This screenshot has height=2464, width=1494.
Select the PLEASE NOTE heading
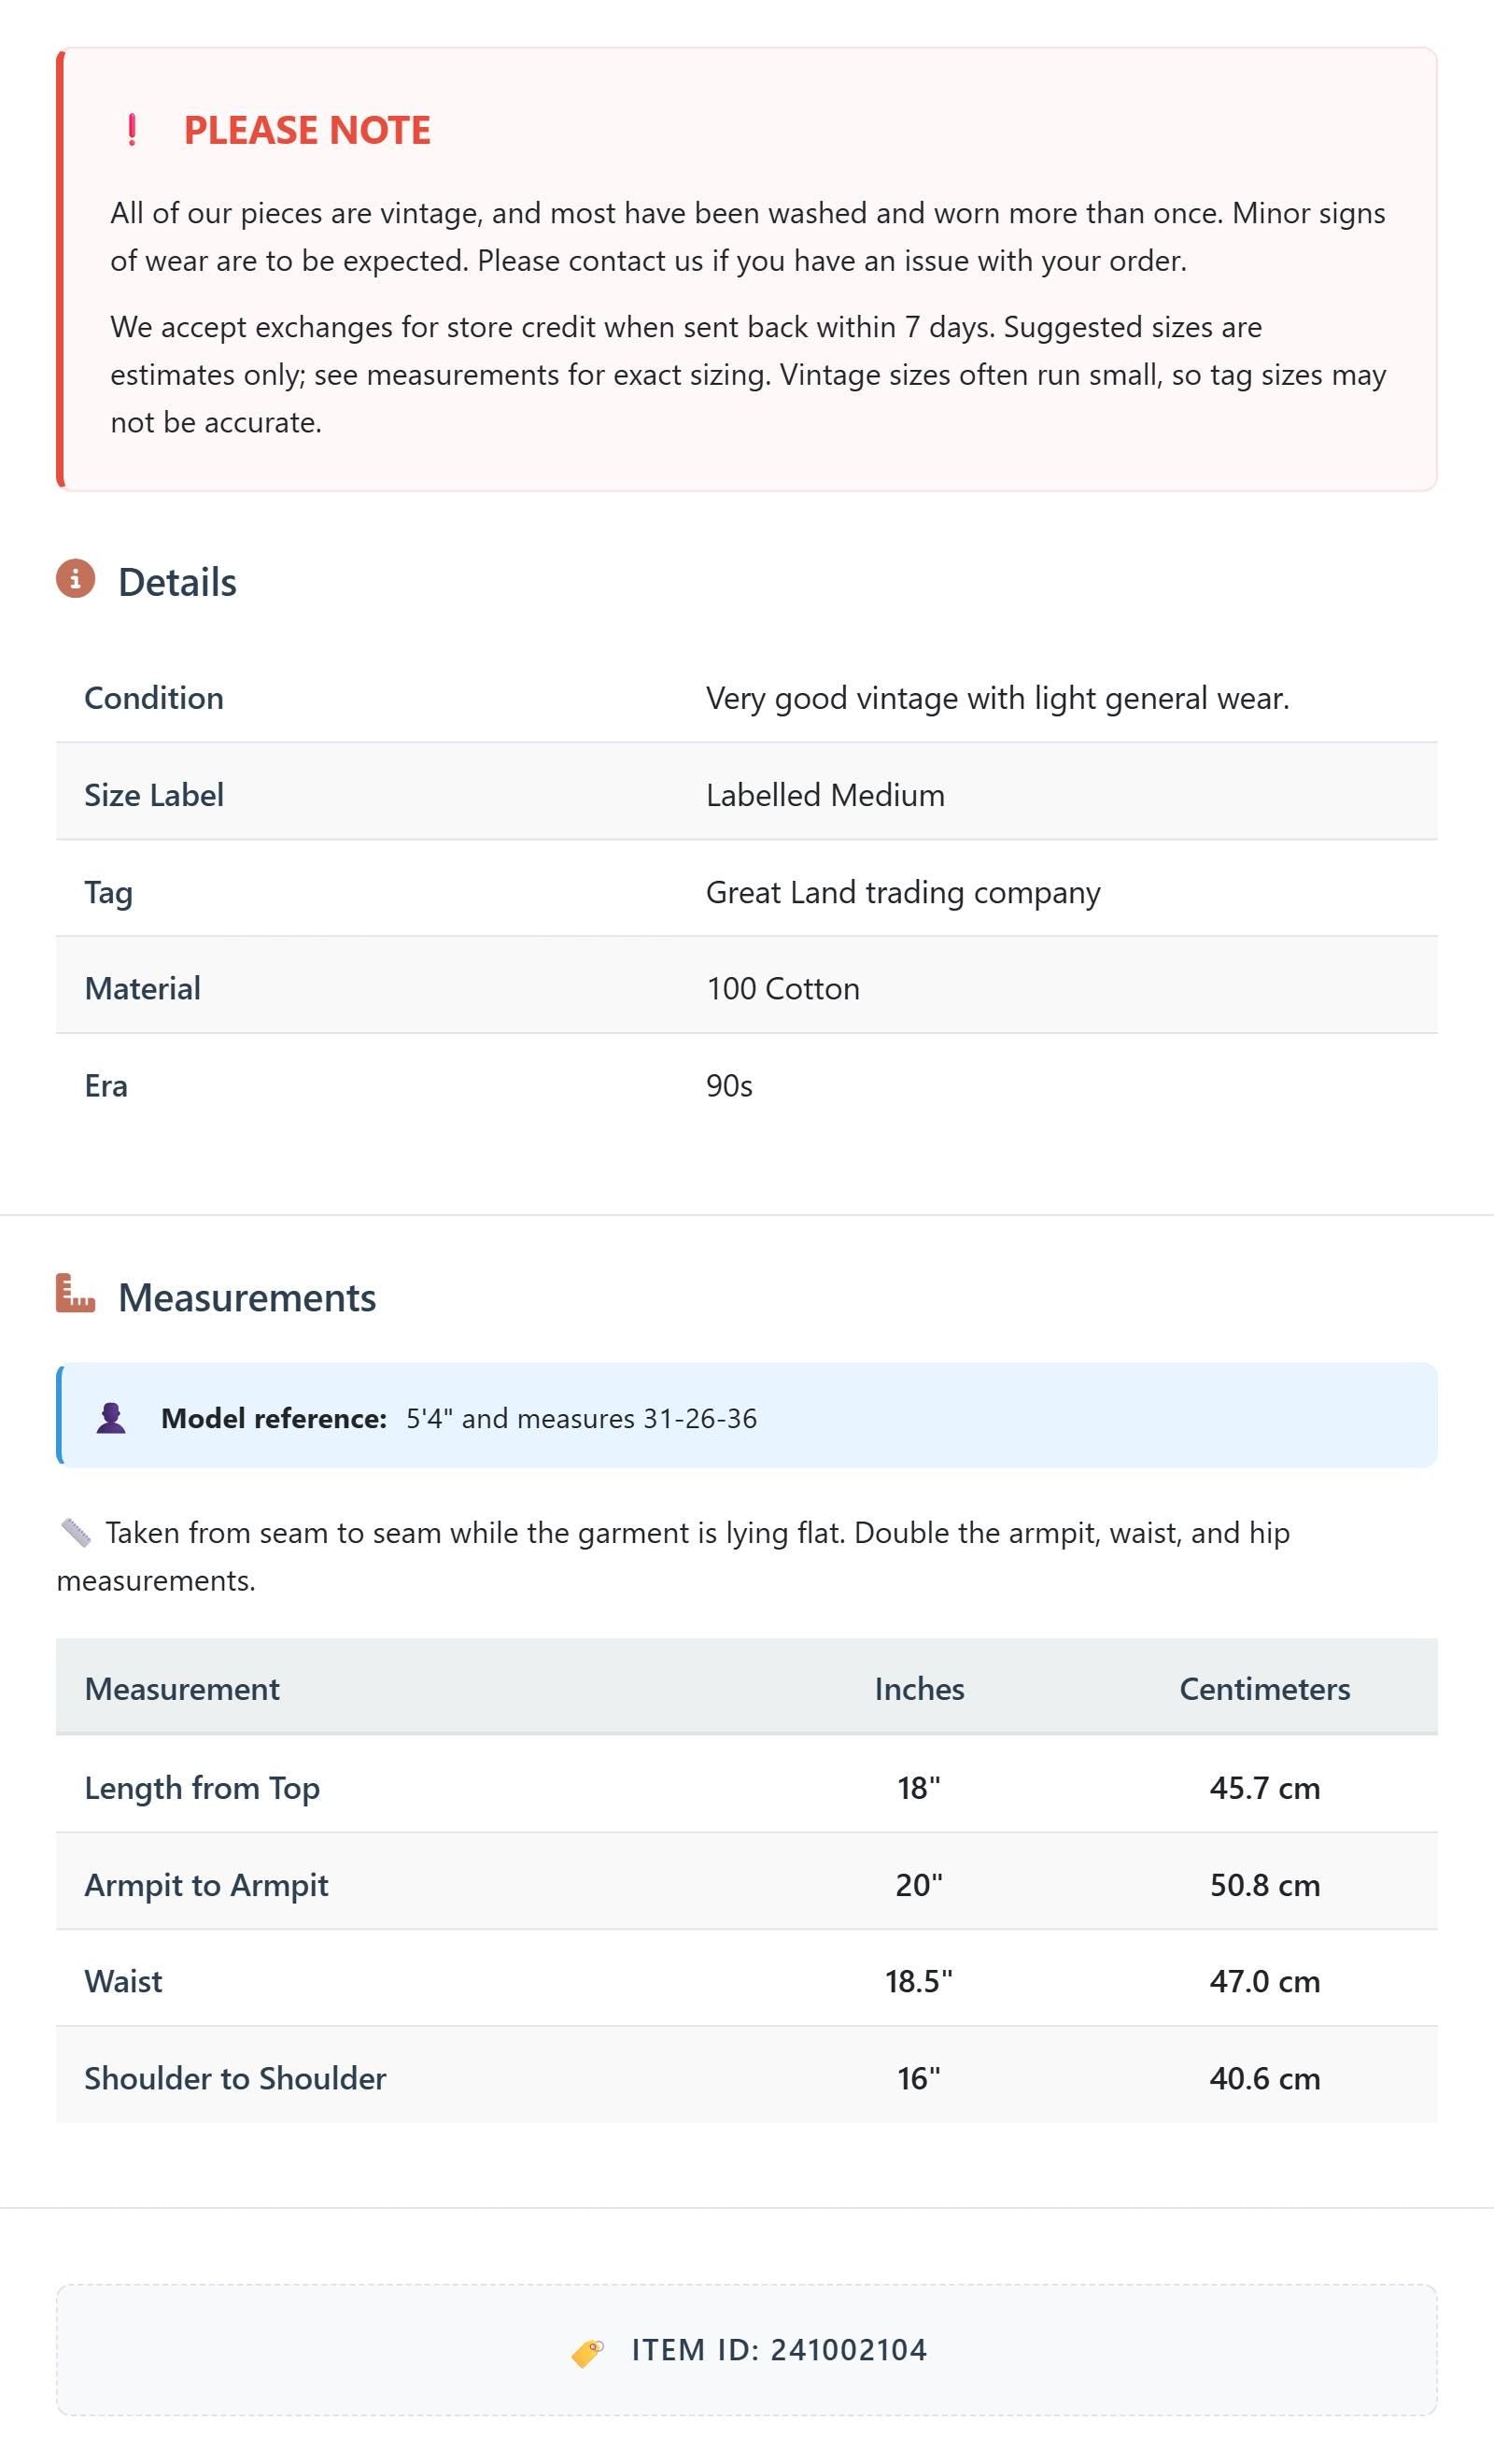(x=307, y=130)
